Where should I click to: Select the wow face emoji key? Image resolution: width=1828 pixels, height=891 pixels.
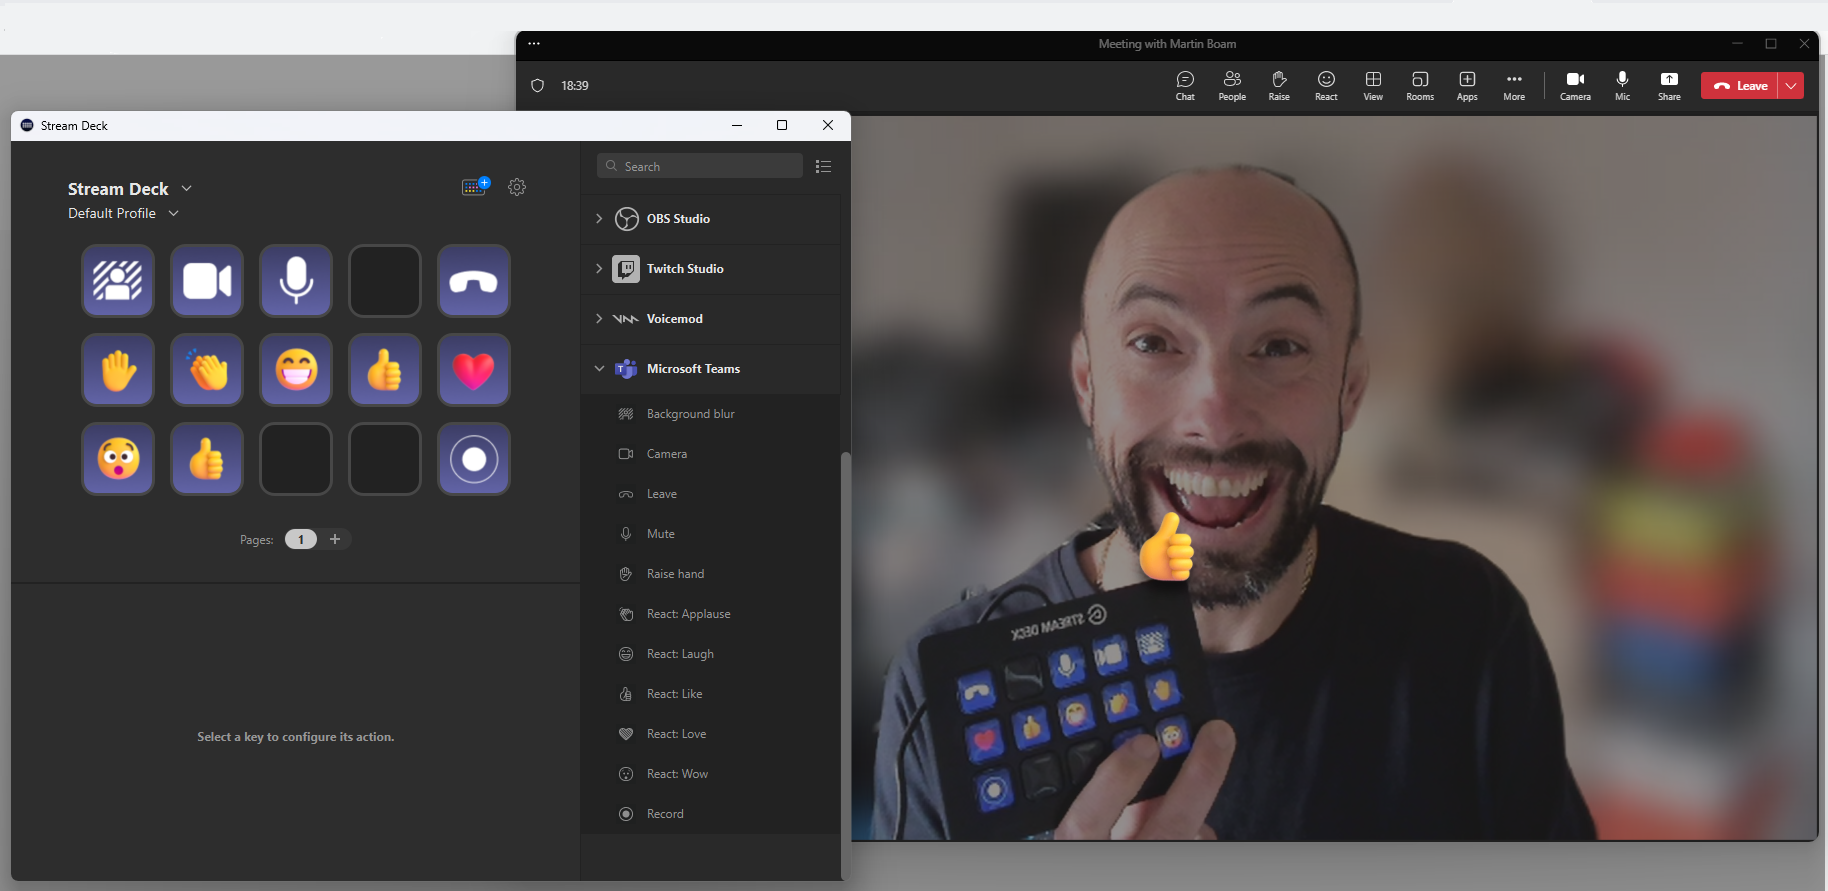point(118,459)
